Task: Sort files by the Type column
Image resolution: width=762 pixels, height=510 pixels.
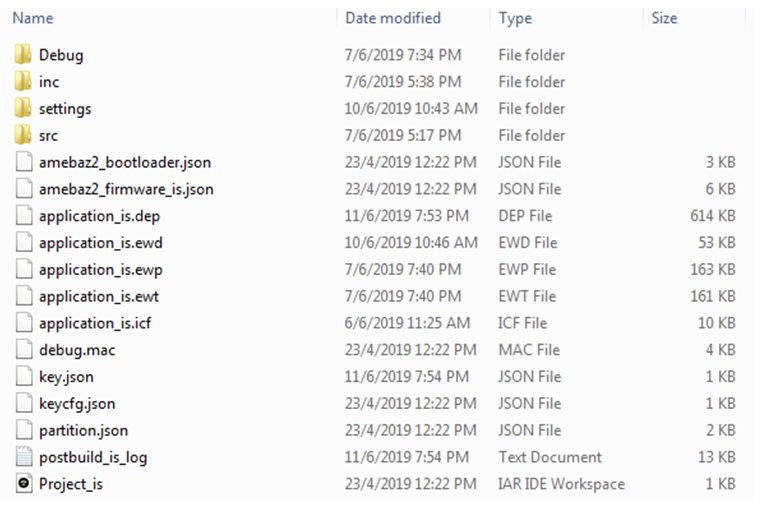Action: 515,18
